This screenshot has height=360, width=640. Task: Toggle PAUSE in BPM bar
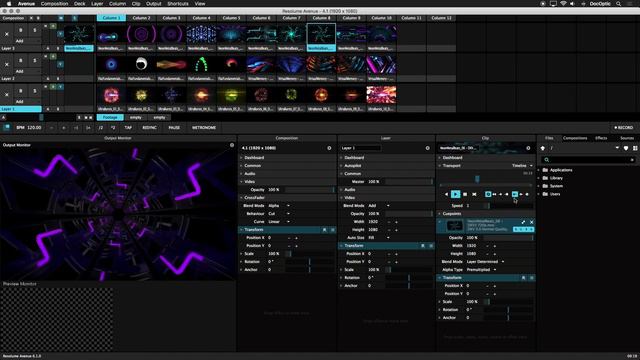pyautogui.click(x=174, y=128)
